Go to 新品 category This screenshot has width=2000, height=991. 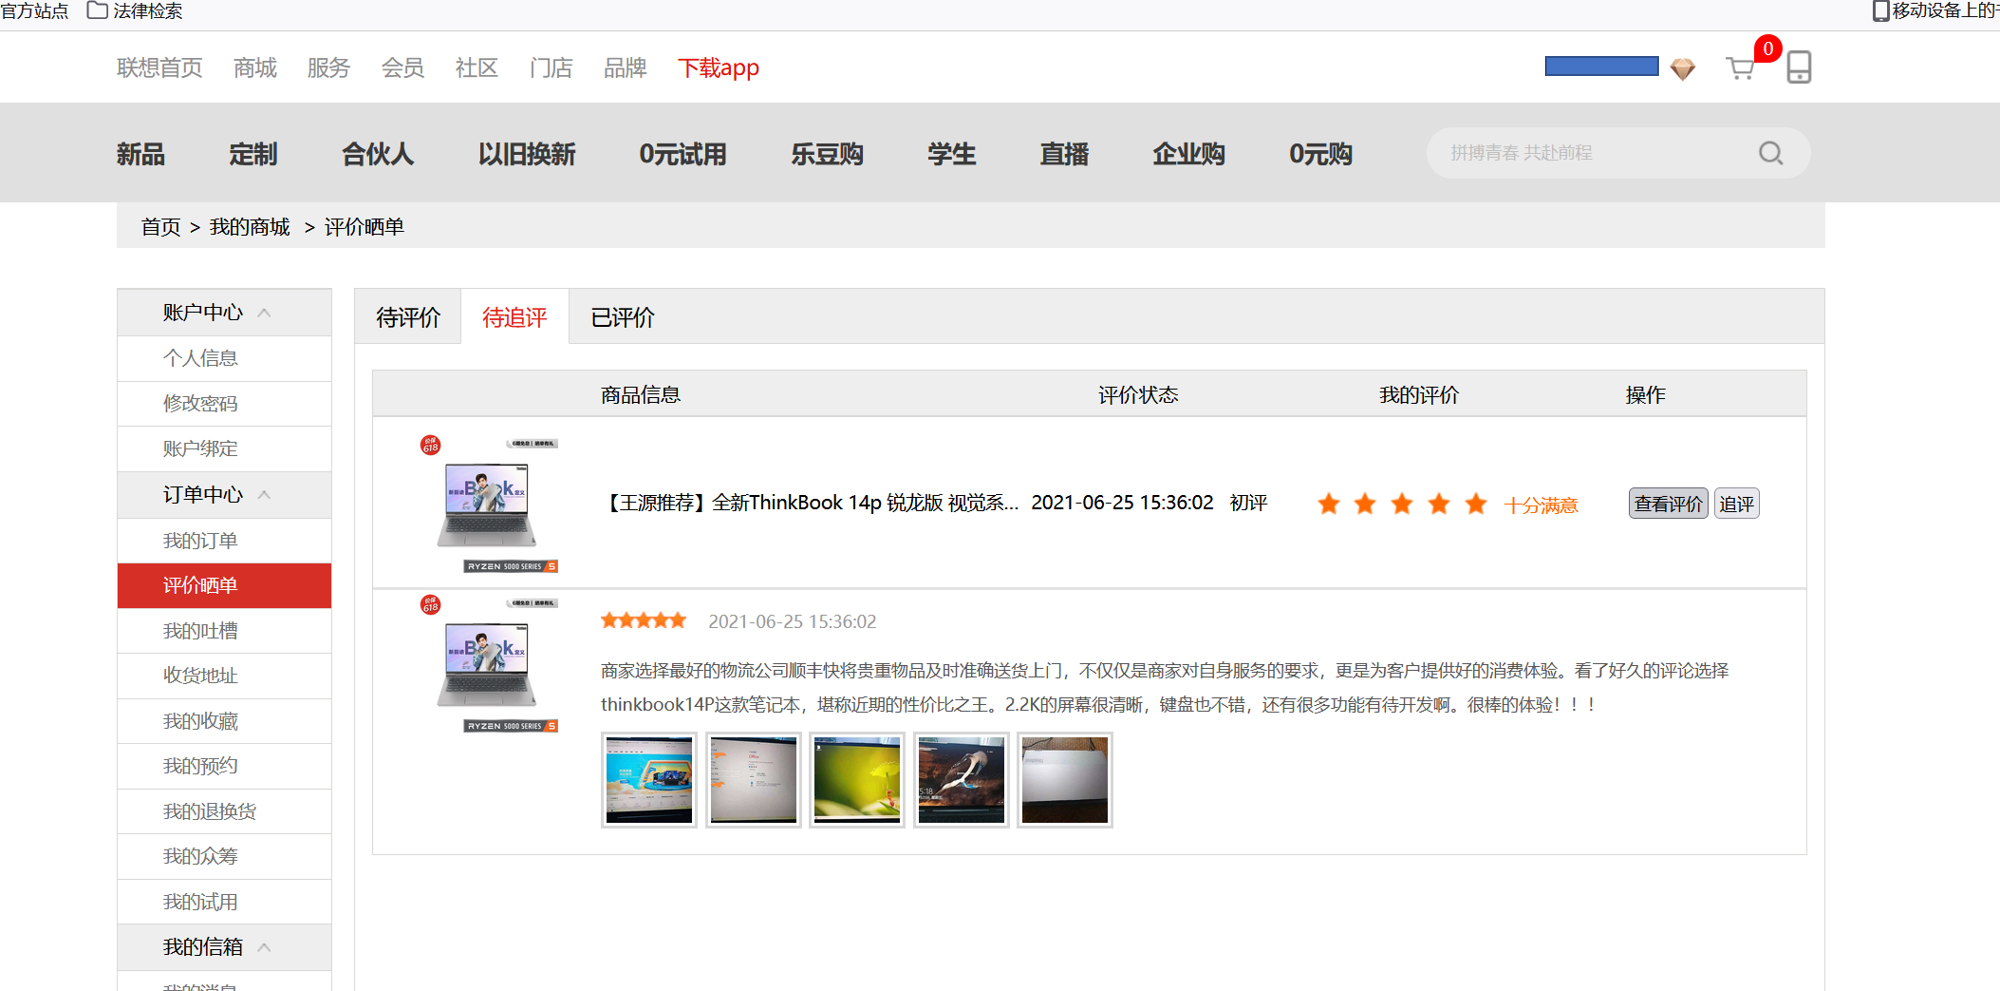point(141,154)
